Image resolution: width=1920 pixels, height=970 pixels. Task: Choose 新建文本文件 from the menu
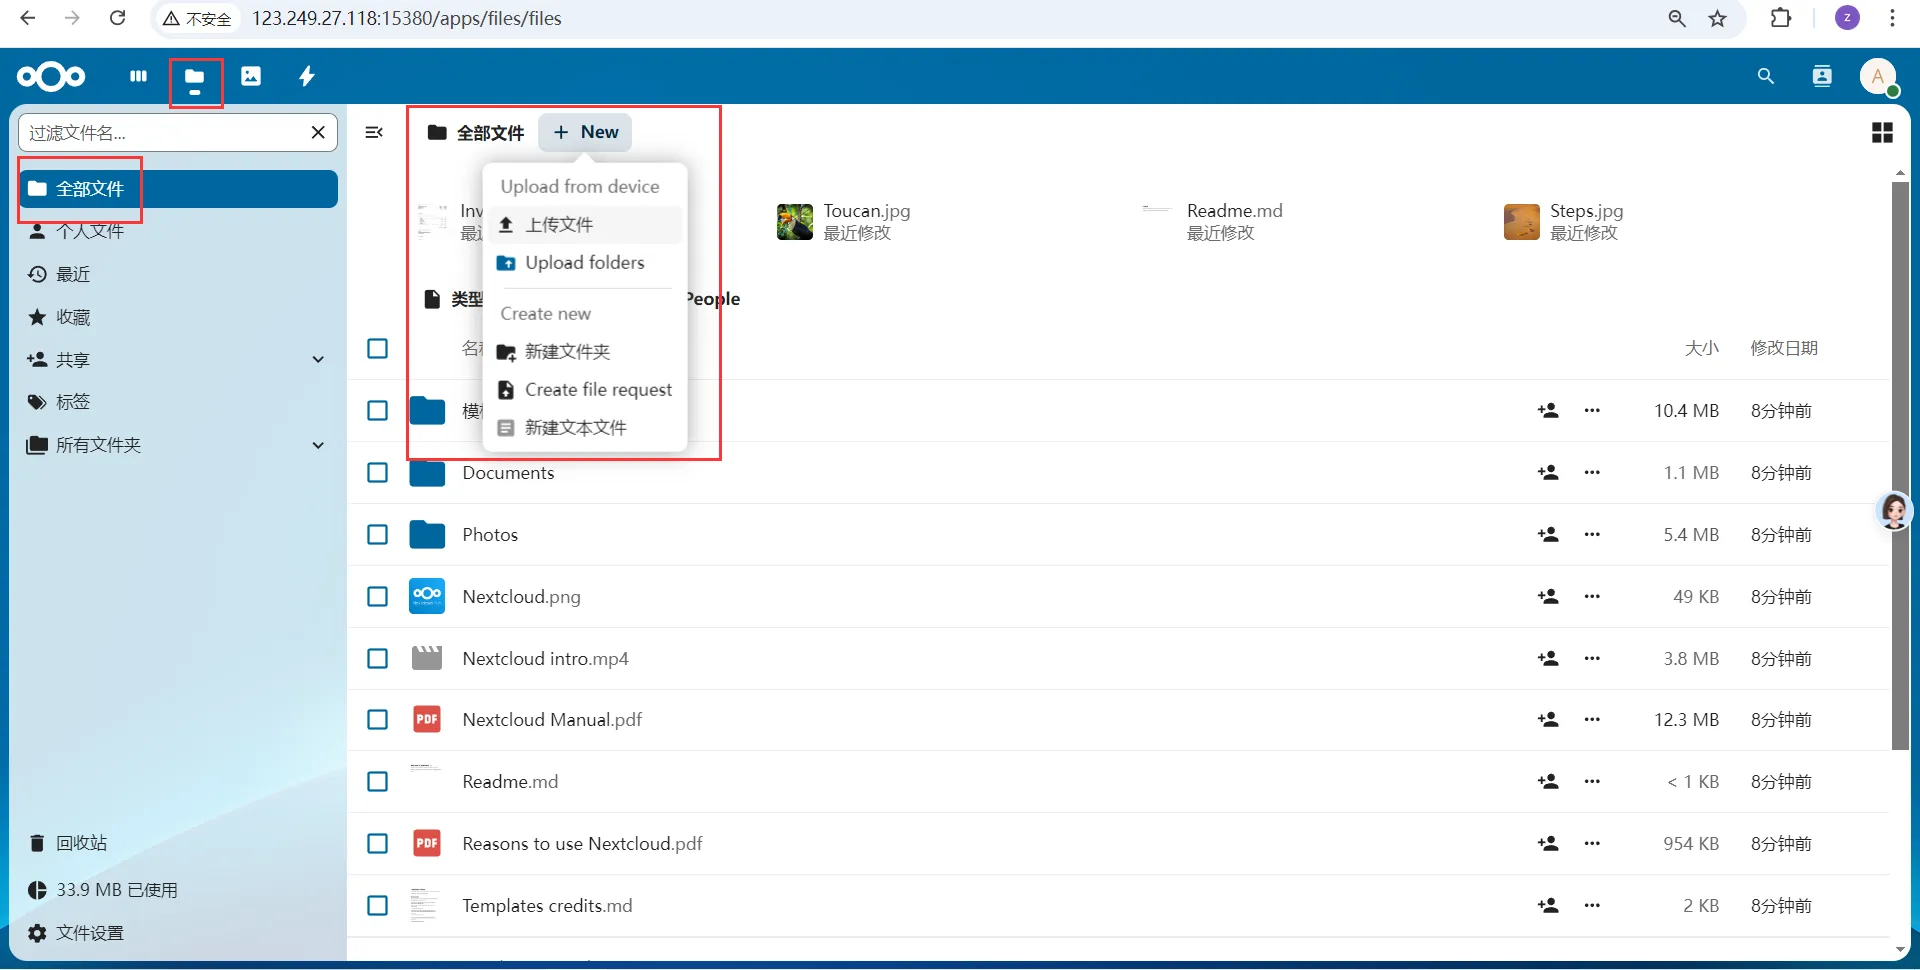tap(585, 428)
